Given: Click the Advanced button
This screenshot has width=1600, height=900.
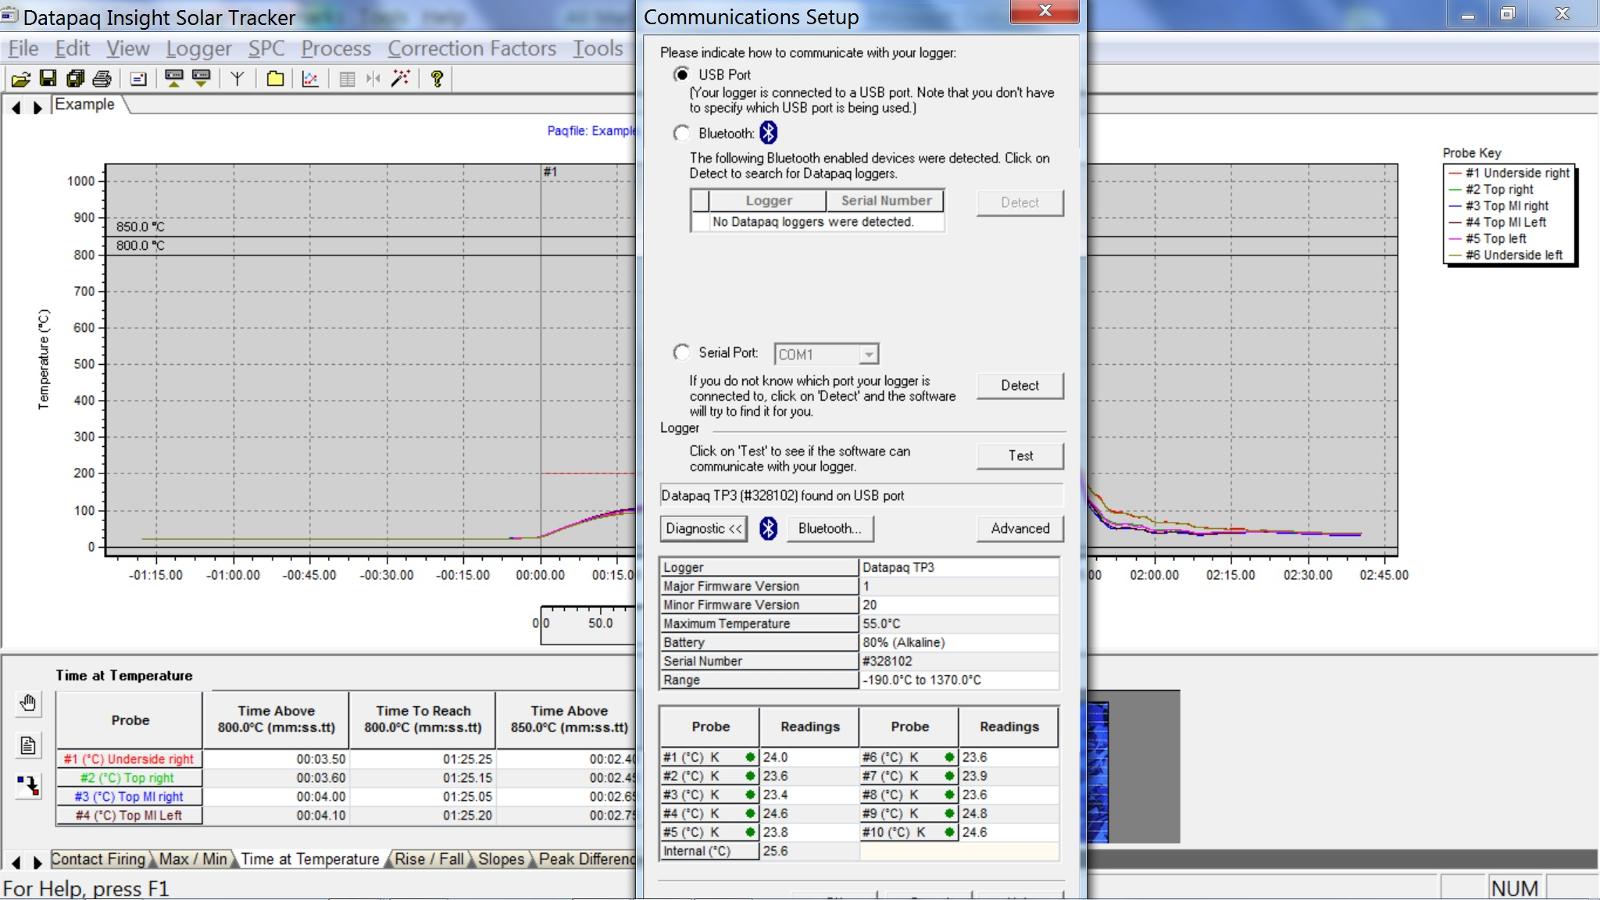Looking at the screenshot, I should [1019, 529].
